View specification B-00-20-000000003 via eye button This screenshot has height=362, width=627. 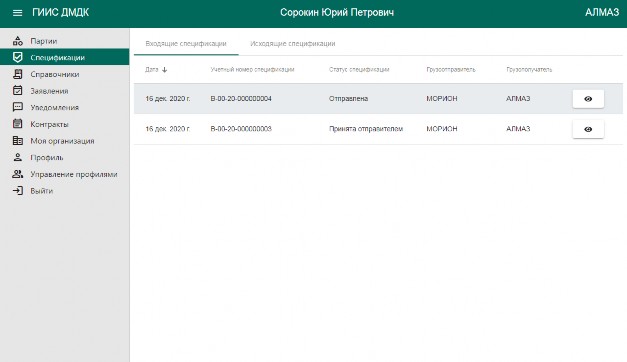[x=588, y=129]
